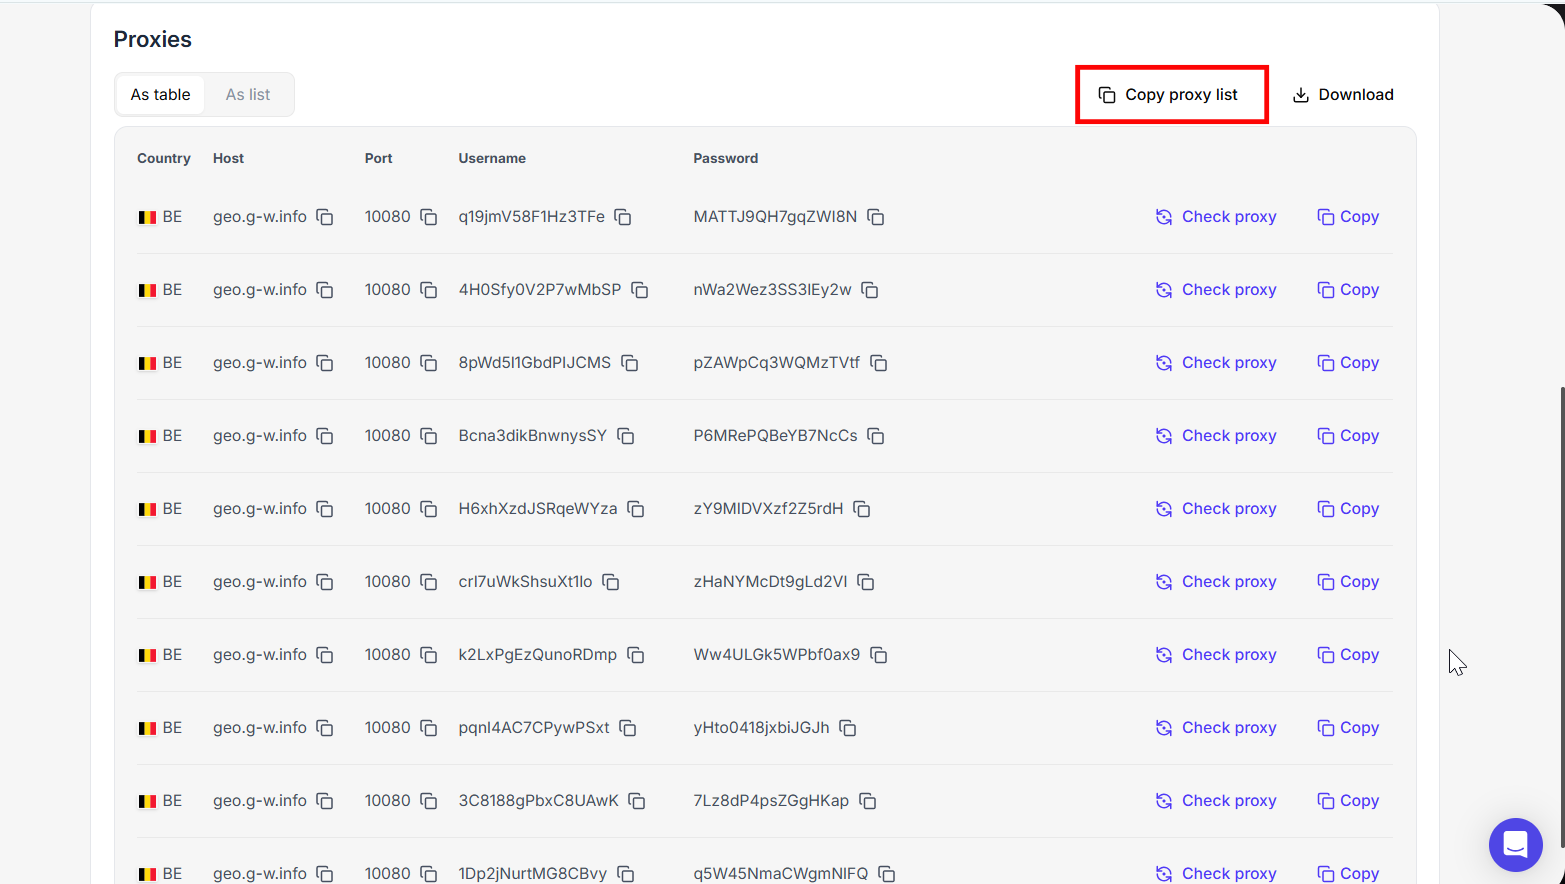This screenshot has height=884, width=1565.
Task: Download the proxy list
Action: coord(1343,95)
